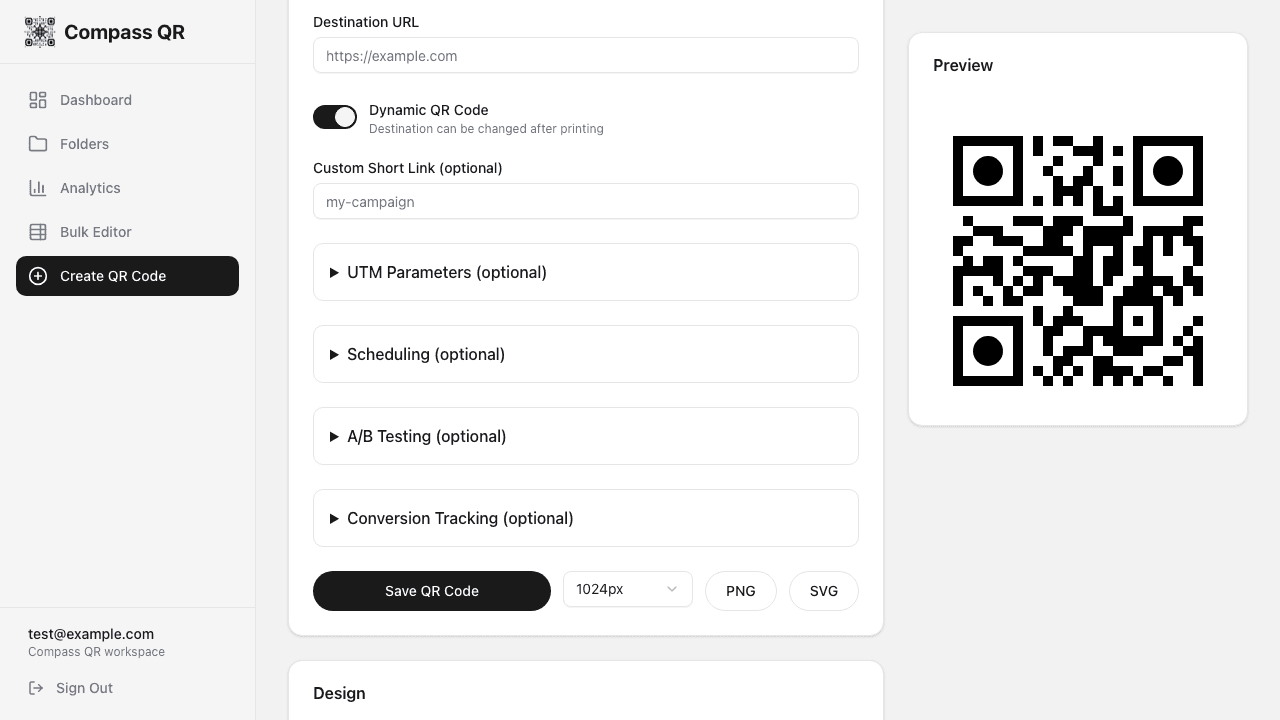Viewport: 1280px width, 720px height.
Task: Go to the Dashboard page
Action: (96, 100)
